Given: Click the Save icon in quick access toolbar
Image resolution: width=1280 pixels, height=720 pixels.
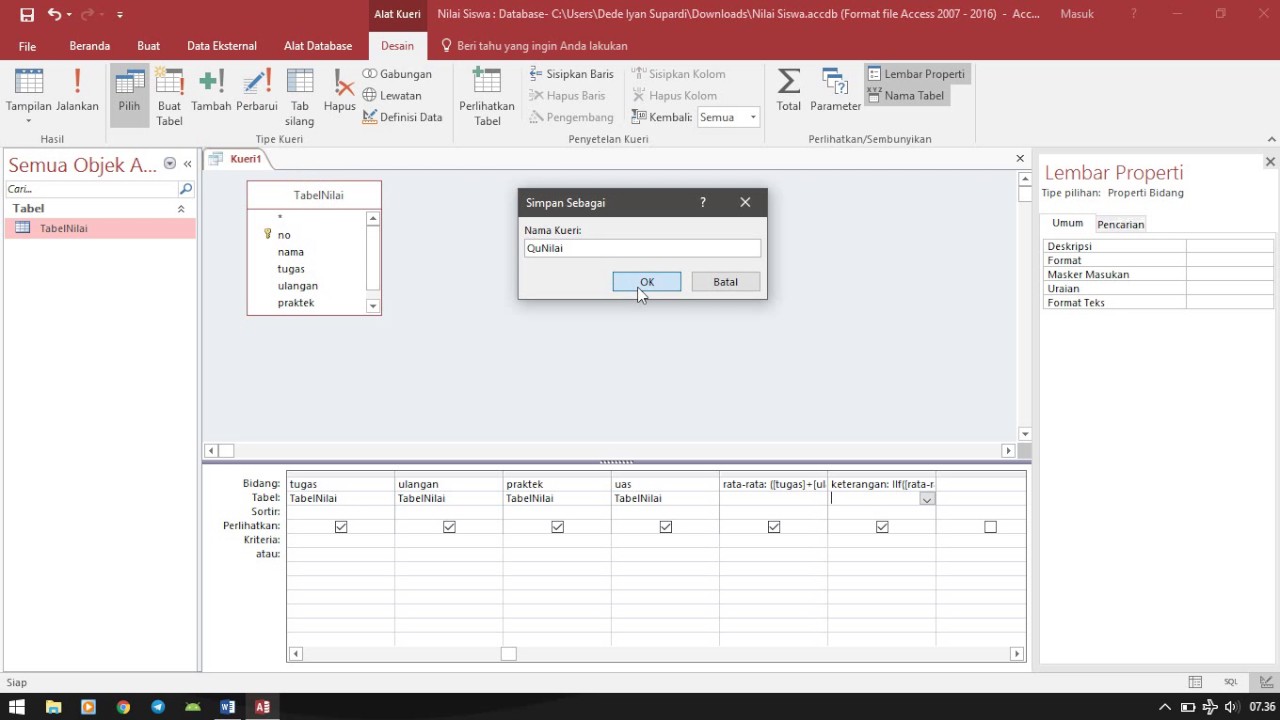Looking at the screenshot, I should pos(27,15).
